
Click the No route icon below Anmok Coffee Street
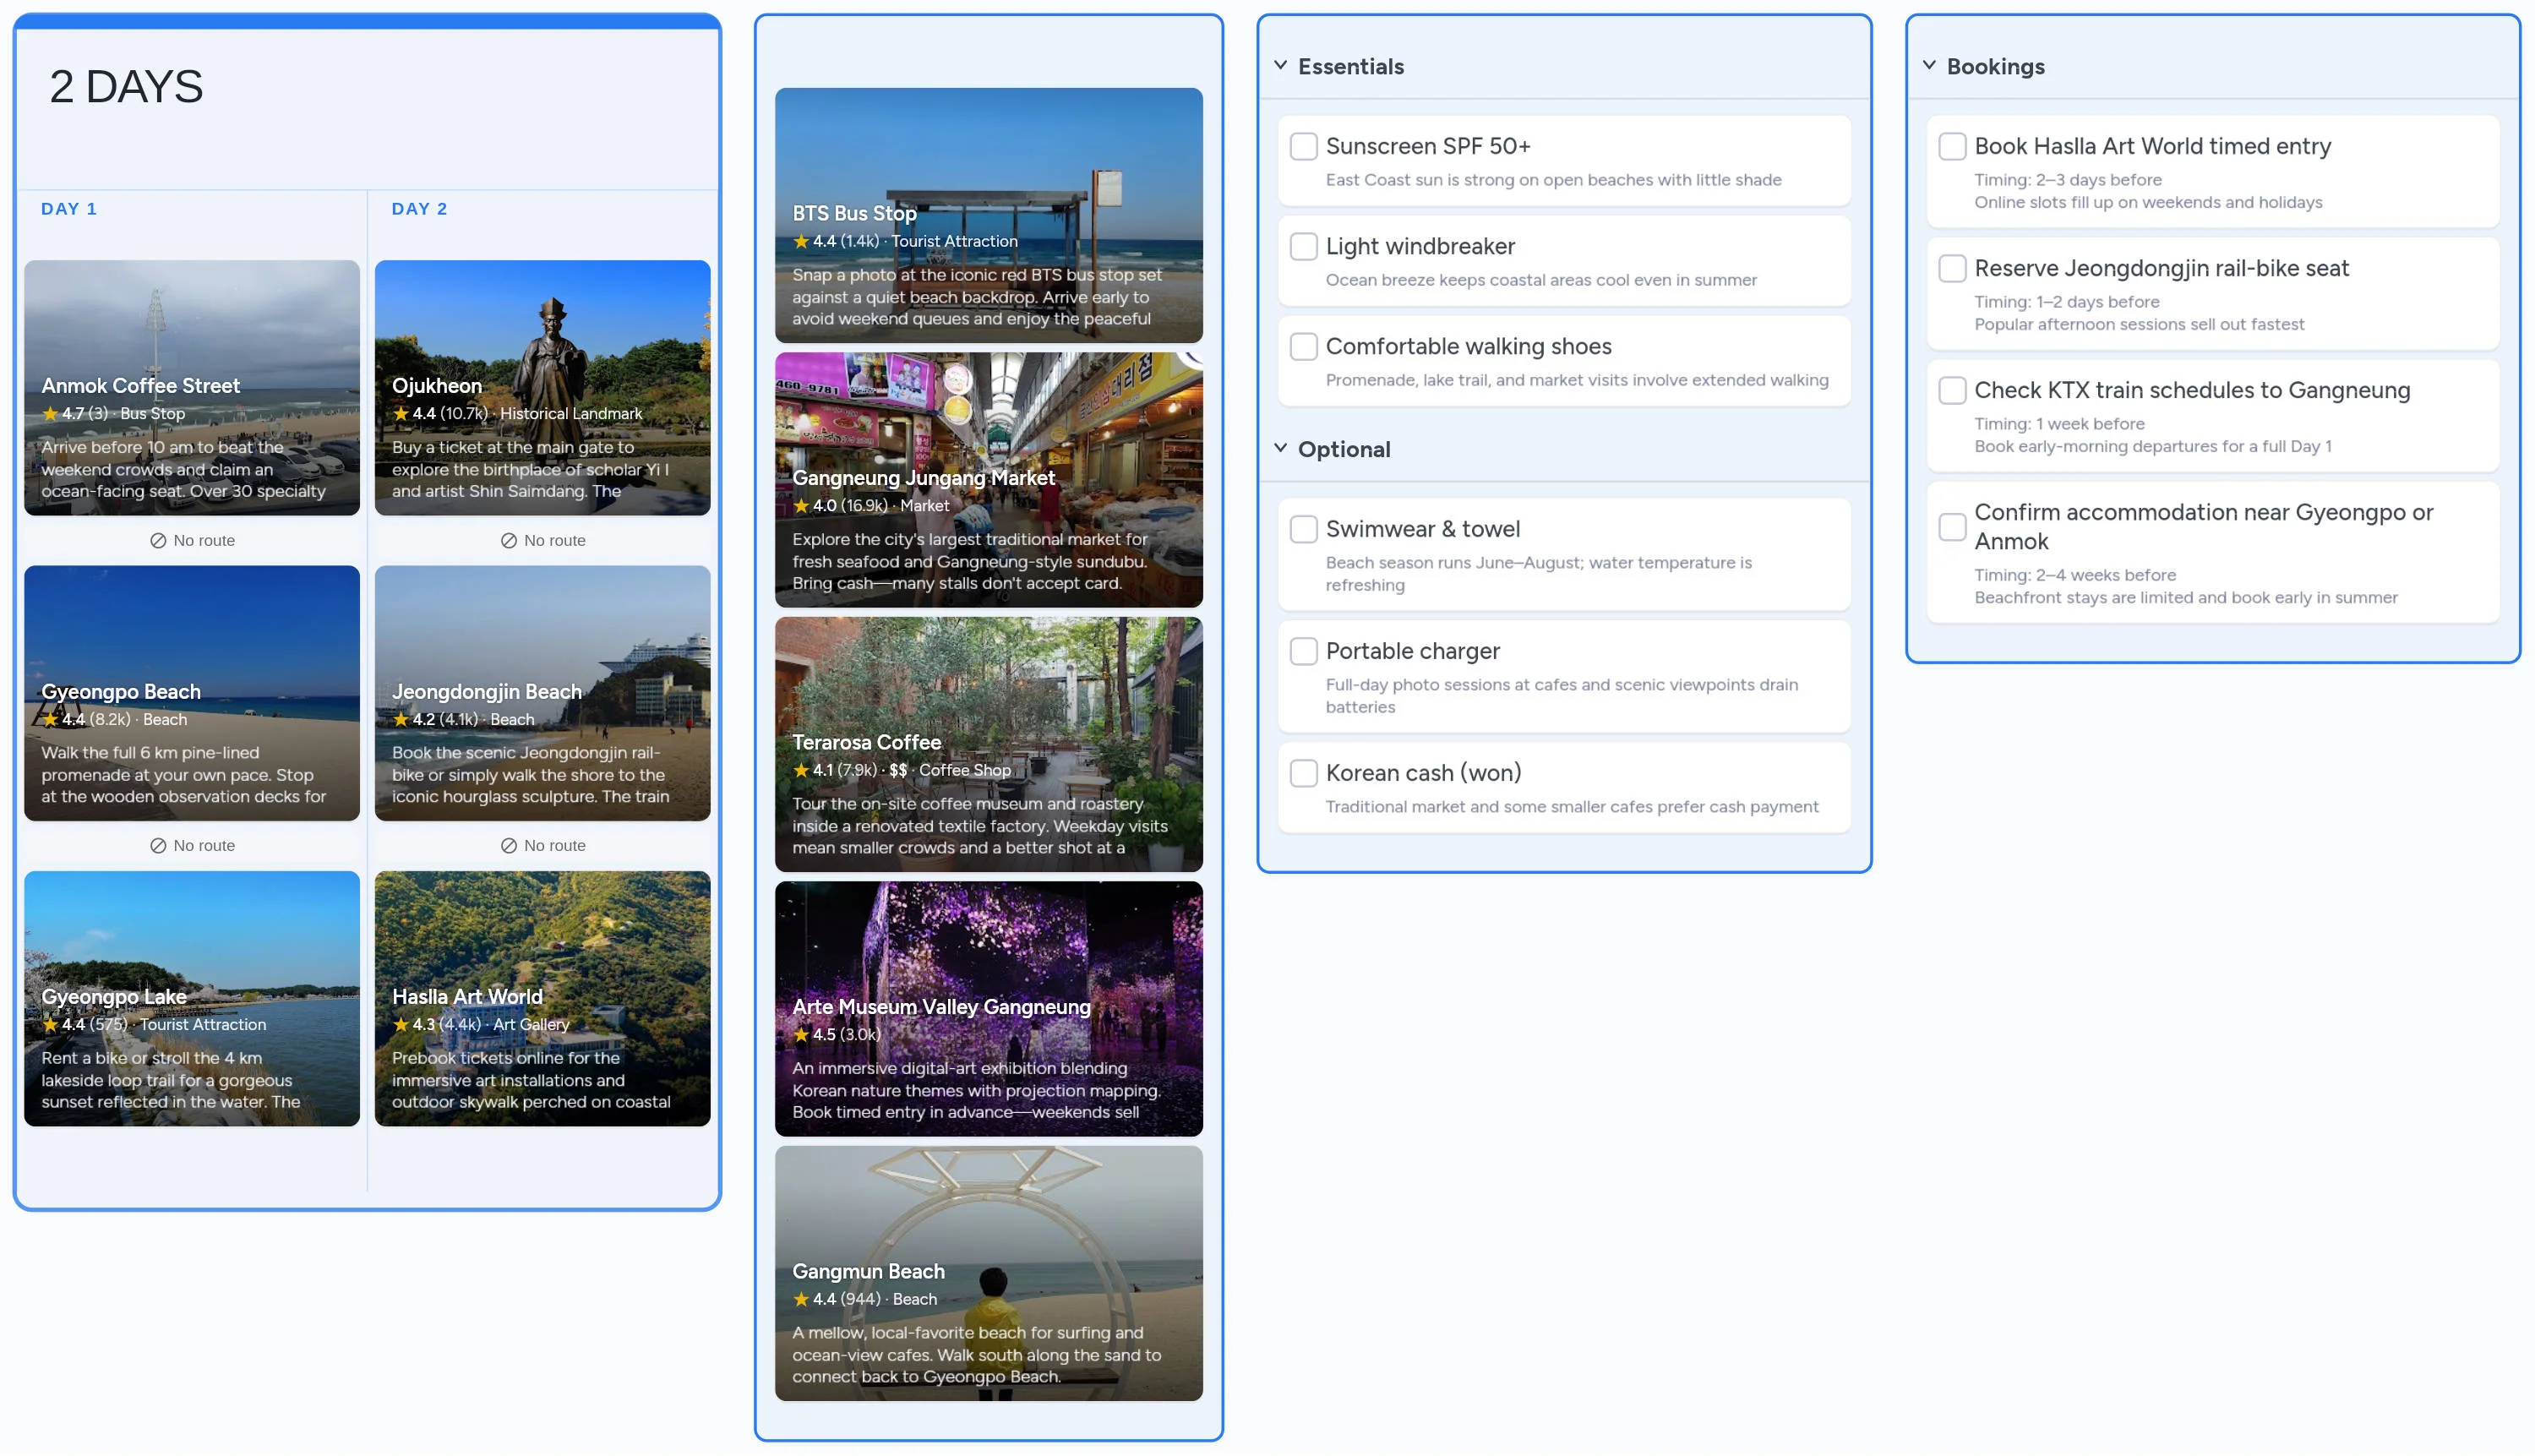tap(160, 540)
